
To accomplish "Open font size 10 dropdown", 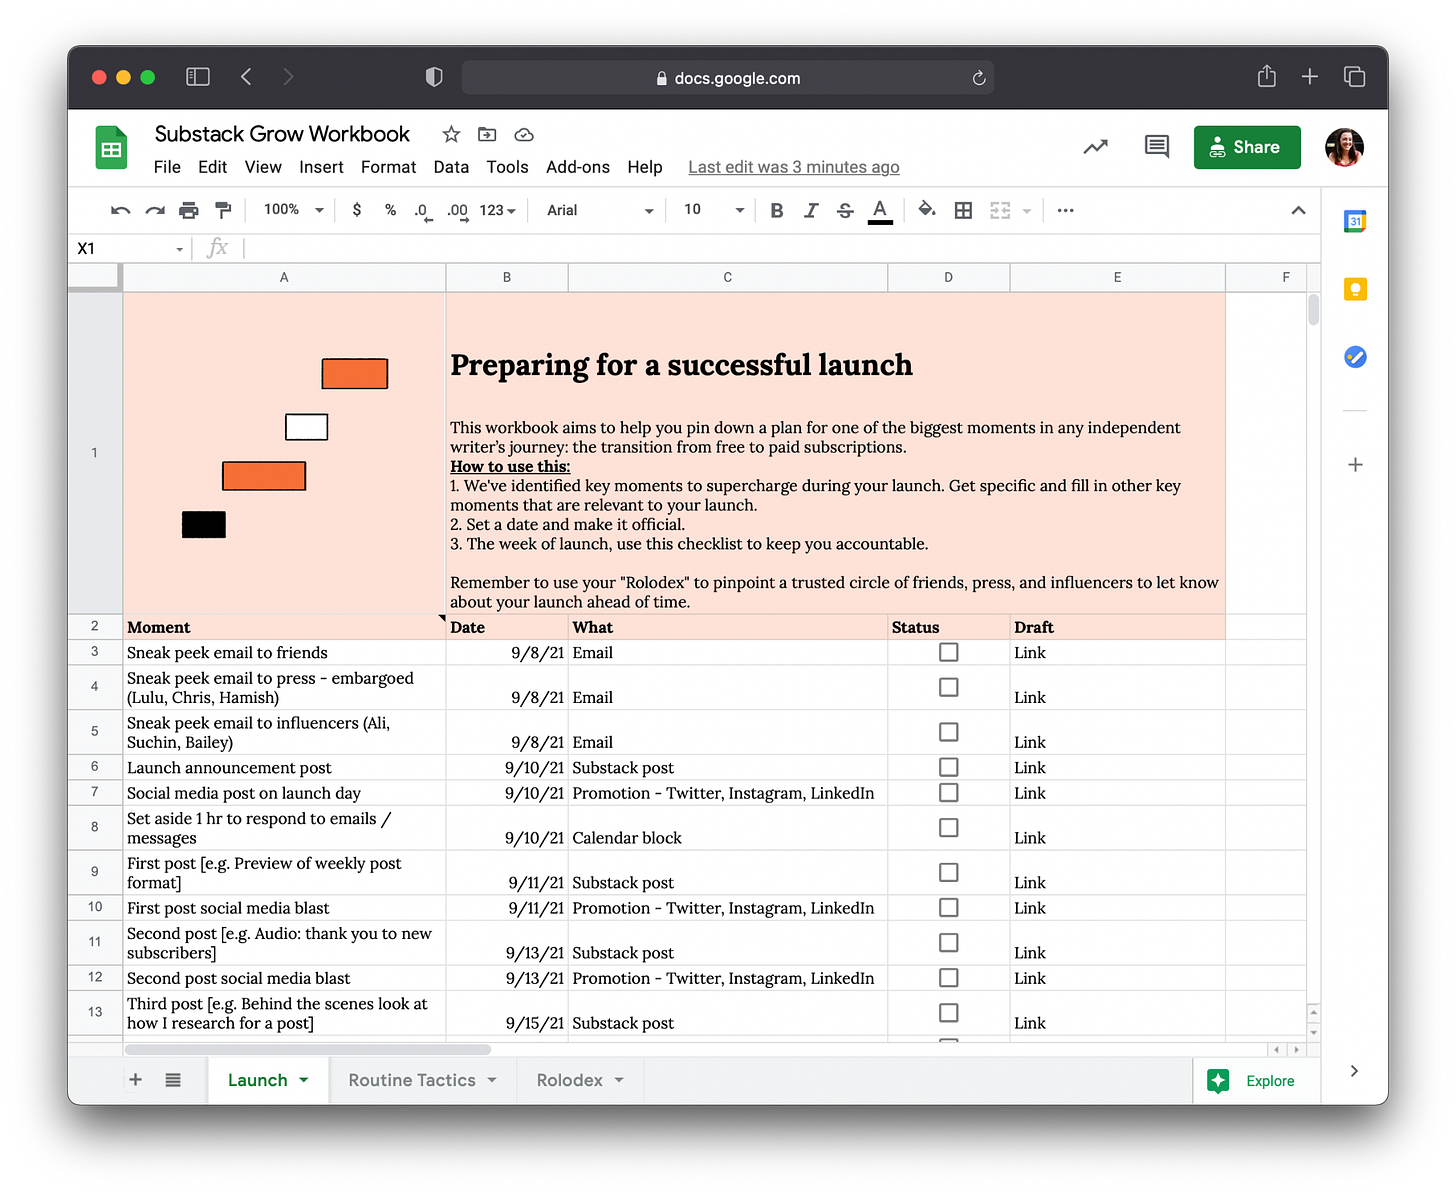I will coord(714,210).
